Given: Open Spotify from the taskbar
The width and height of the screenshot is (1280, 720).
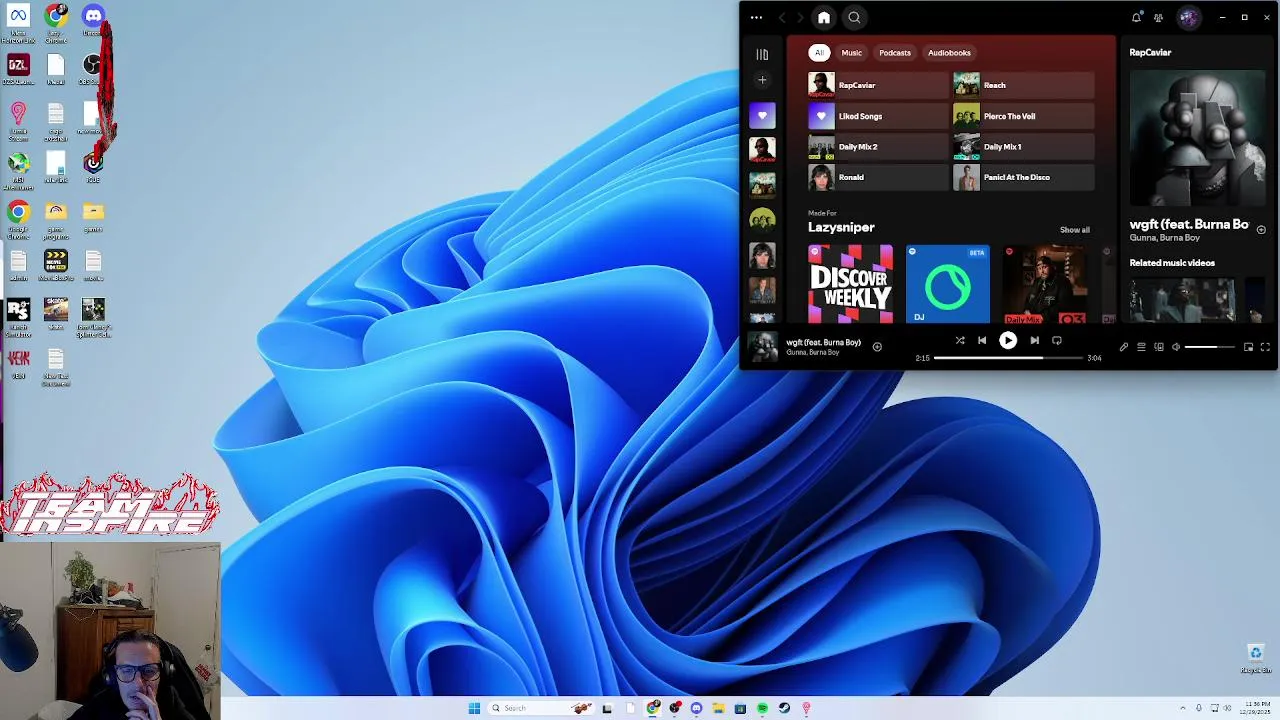Looking at the screenshot, I should pos(762,708).
